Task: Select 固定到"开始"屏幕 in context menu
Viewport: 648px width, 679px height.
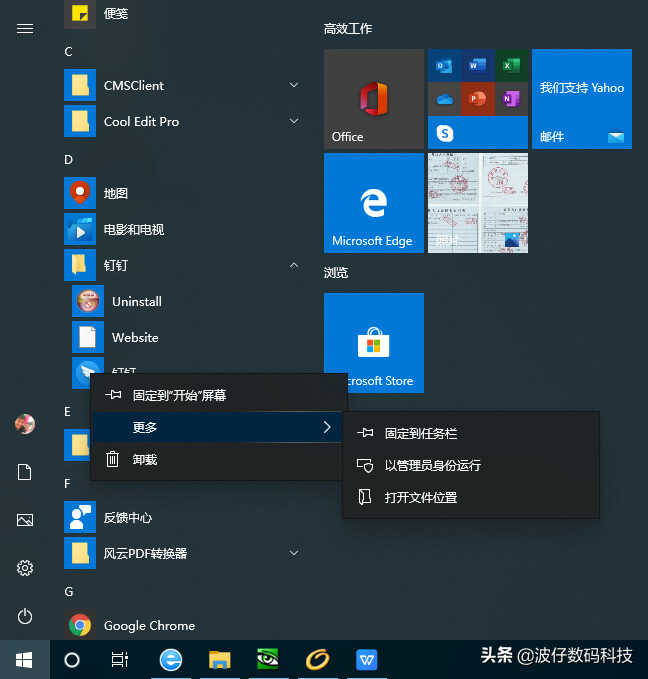Action: tap(220, 395)
